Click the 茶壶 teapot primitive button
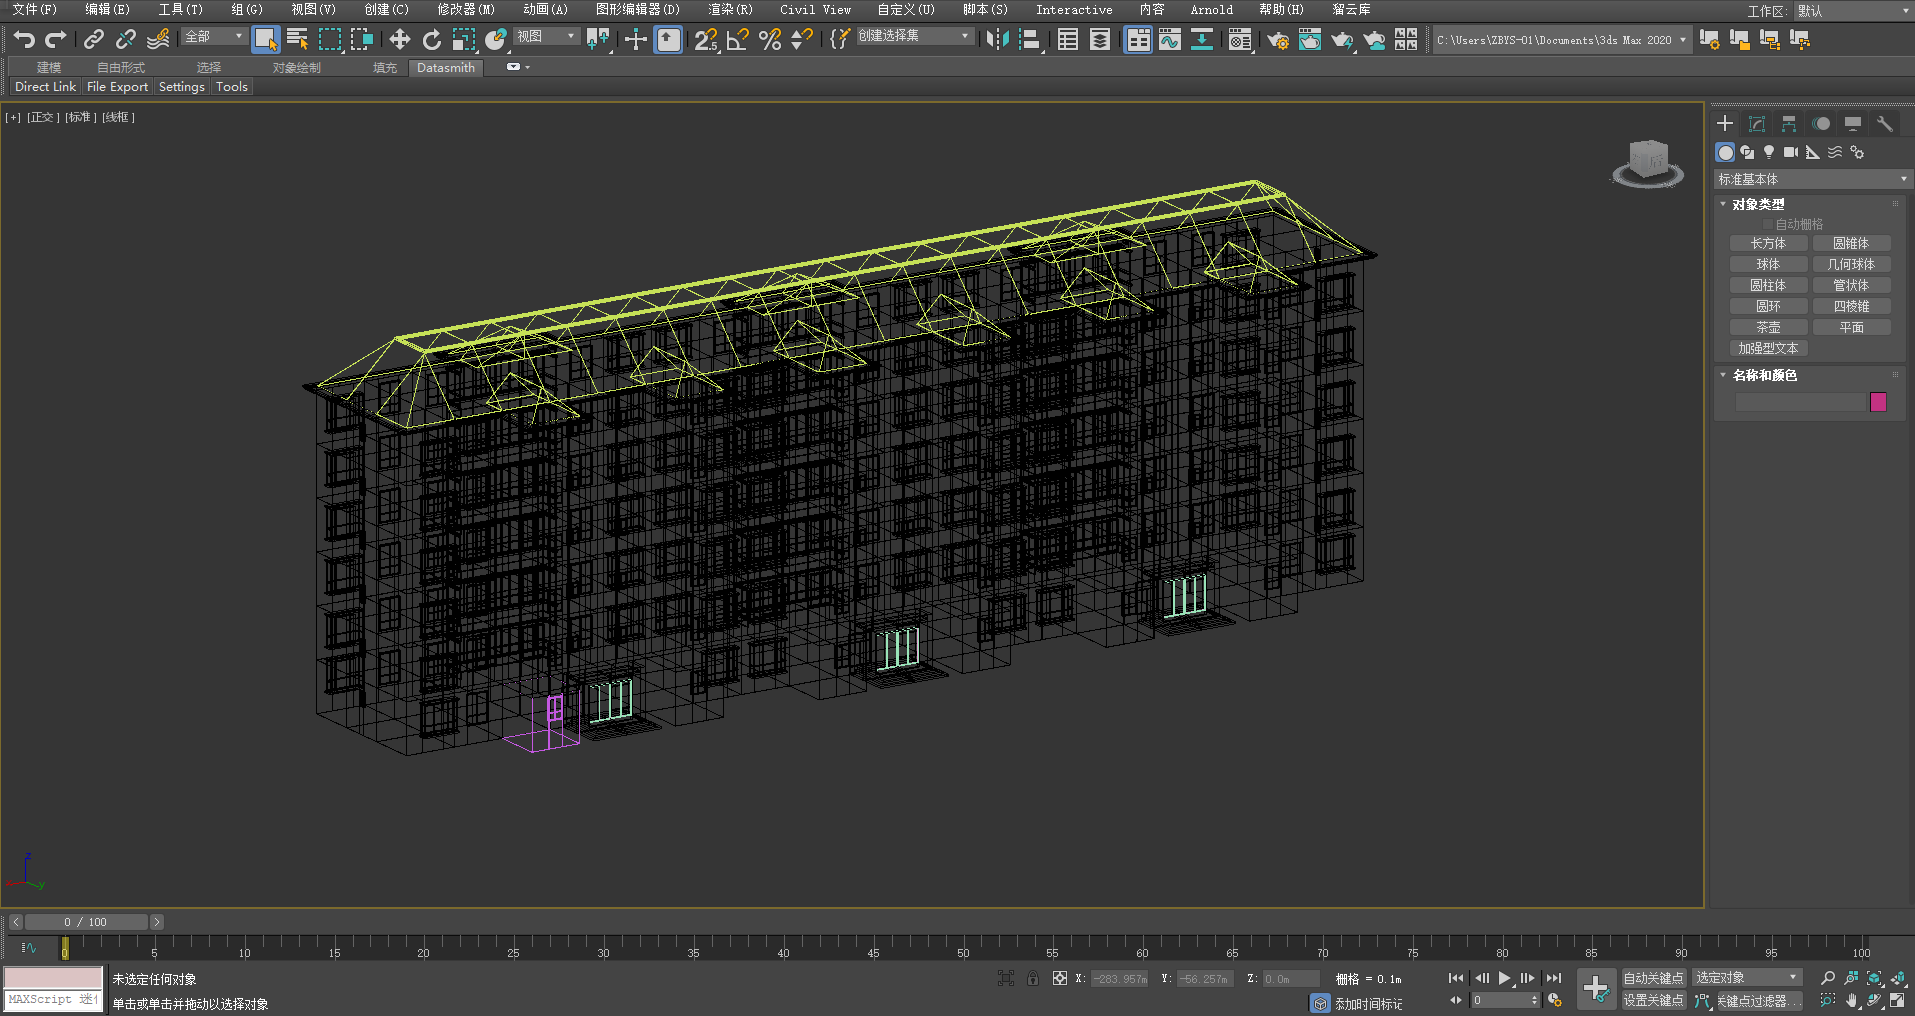The width and height of the screenshot is (1915, 1016). click(x=1768, y=327)
